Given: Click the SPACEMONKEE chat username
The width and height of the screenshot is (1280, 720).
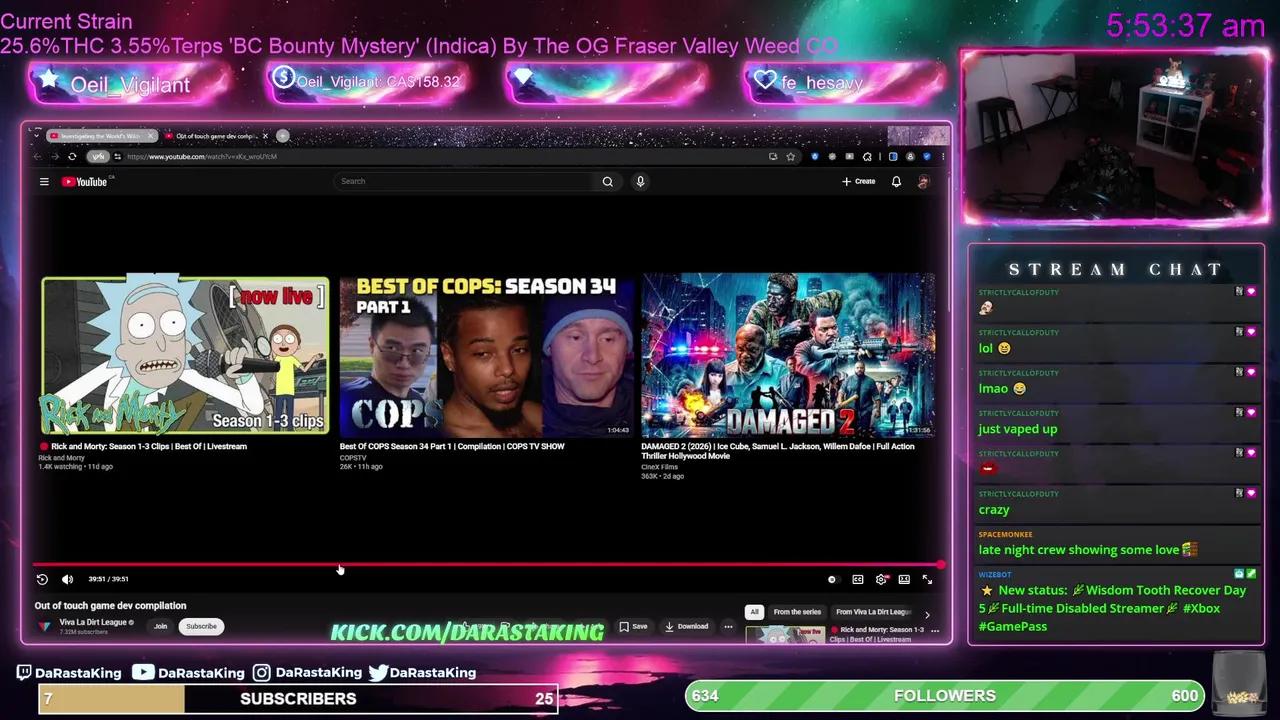Looking at the screenshot, I should [x=1005, y=534].
